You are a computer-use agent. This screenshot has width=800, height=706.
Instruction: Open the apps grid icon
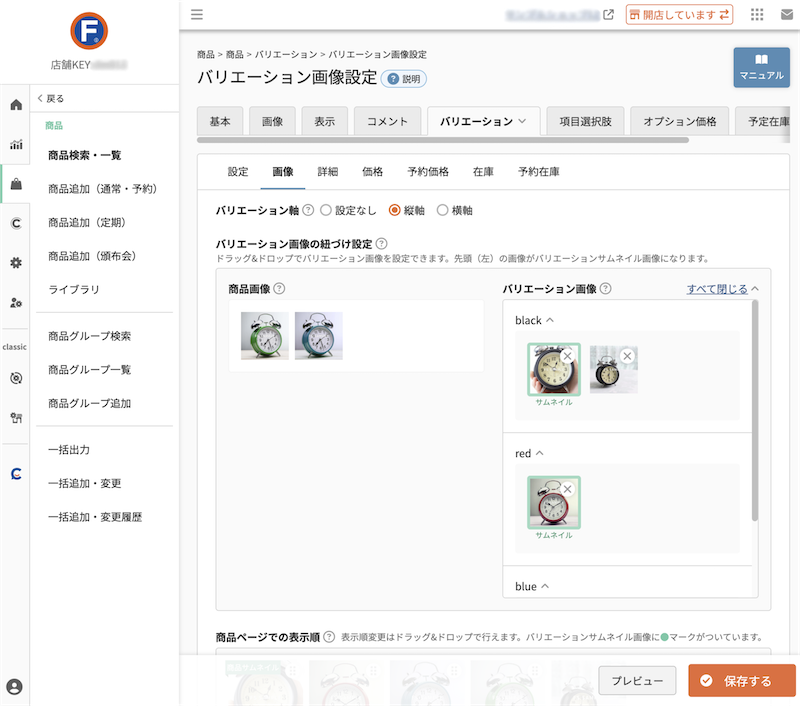point(757,14)
